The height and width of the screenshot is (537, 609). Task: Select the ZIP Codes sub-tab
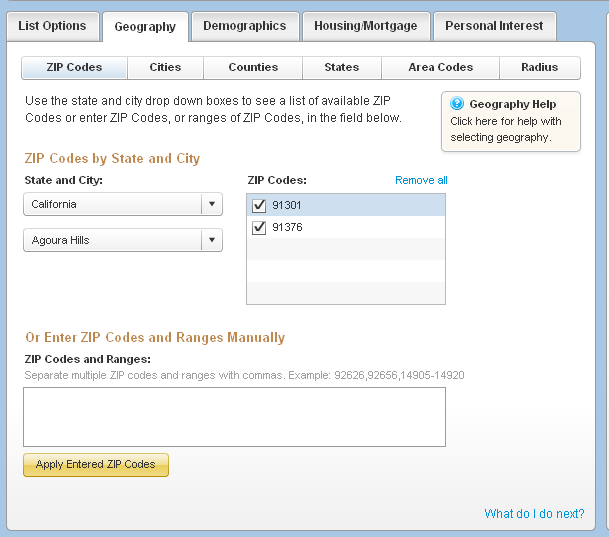pos(75,67)
